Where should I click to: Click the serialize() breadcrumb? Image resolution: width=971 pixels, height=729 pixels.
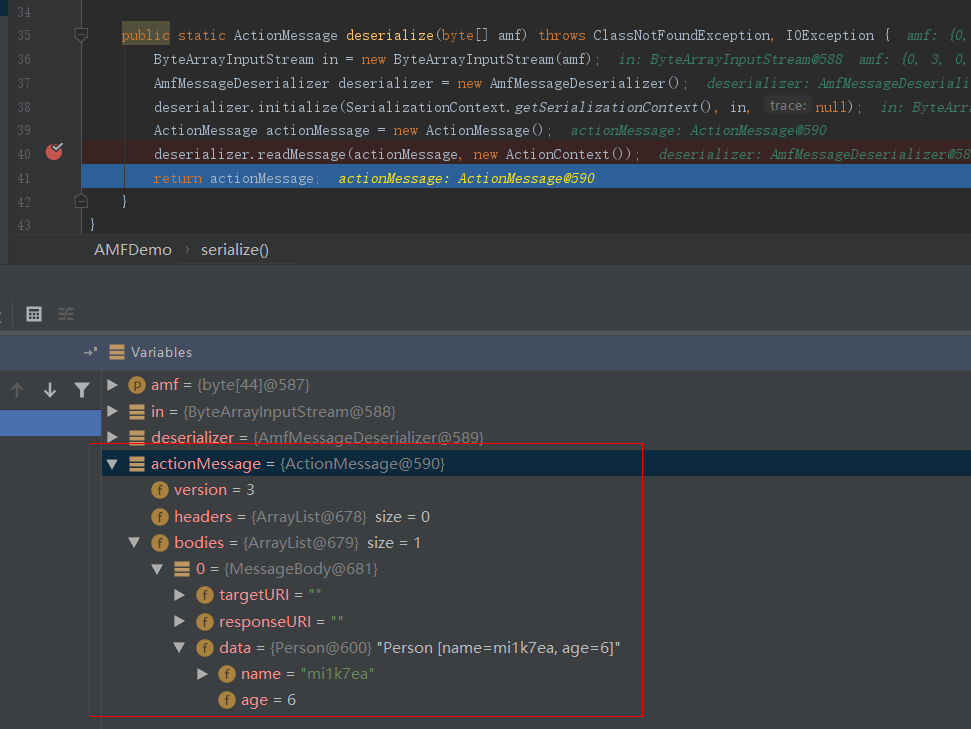[235, 250]
